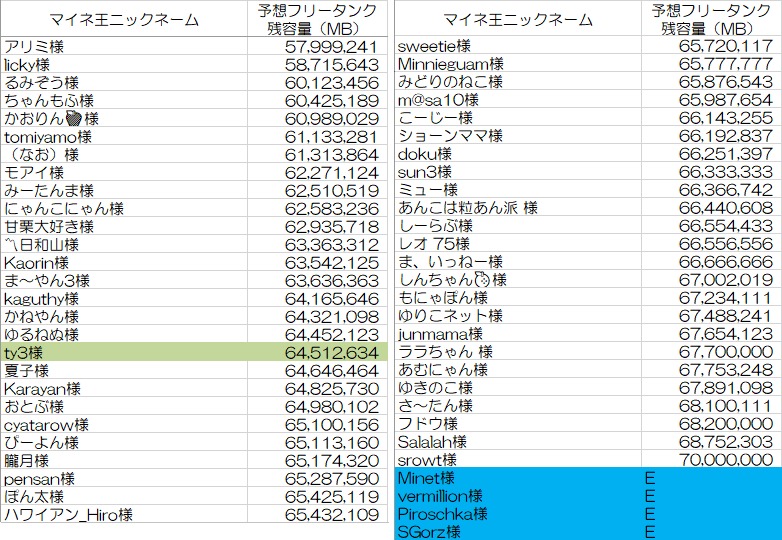Viewport: 782px width, 540px height.
Task: Click the るみぞう様 cell
Action: (x=124, y=83)
